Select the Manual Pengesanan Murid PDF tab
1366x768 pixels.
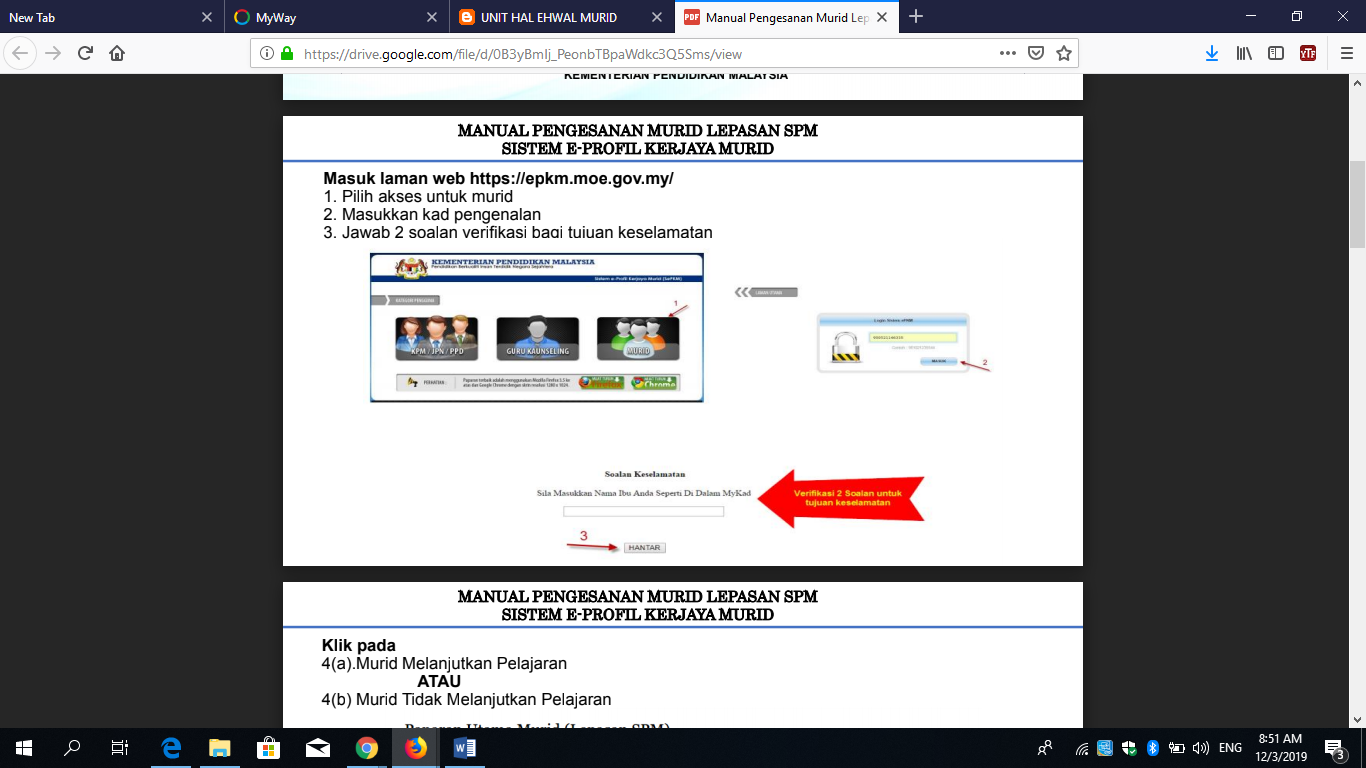pos(786,17)
